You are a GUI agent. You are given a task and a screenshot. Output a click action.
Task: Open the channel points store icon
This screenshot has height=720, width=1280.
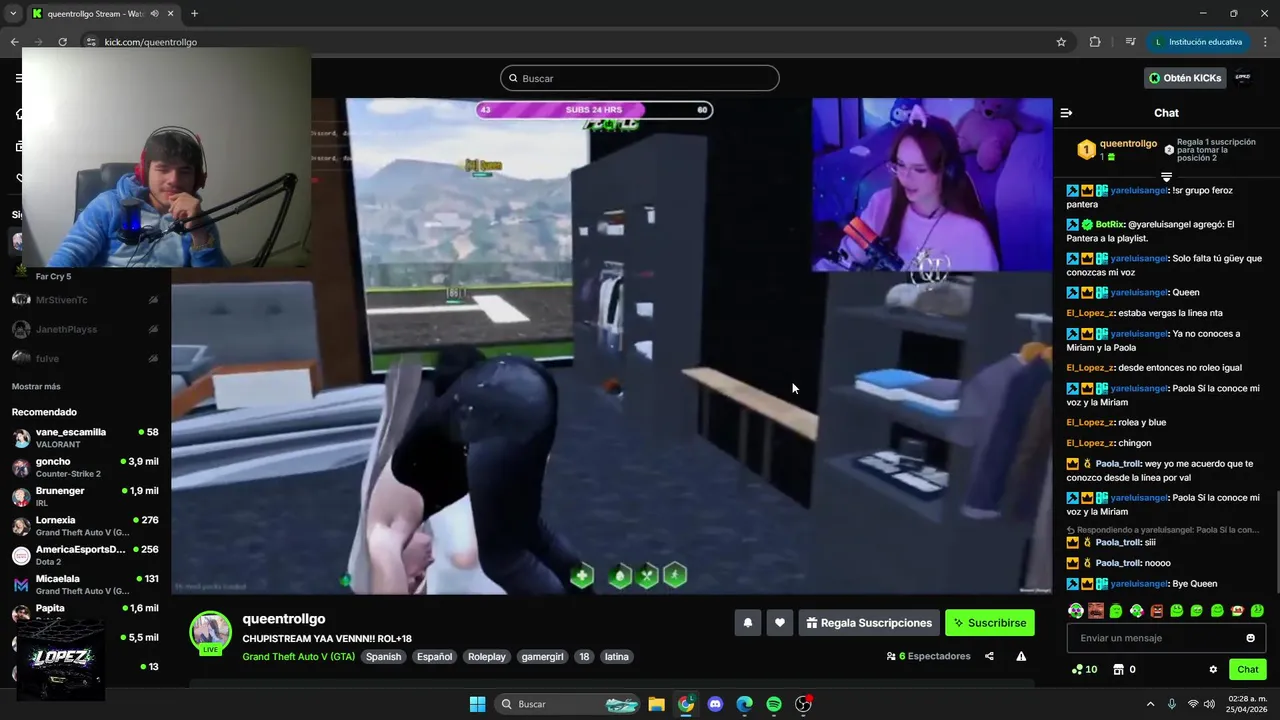[x=1119, y=669]
